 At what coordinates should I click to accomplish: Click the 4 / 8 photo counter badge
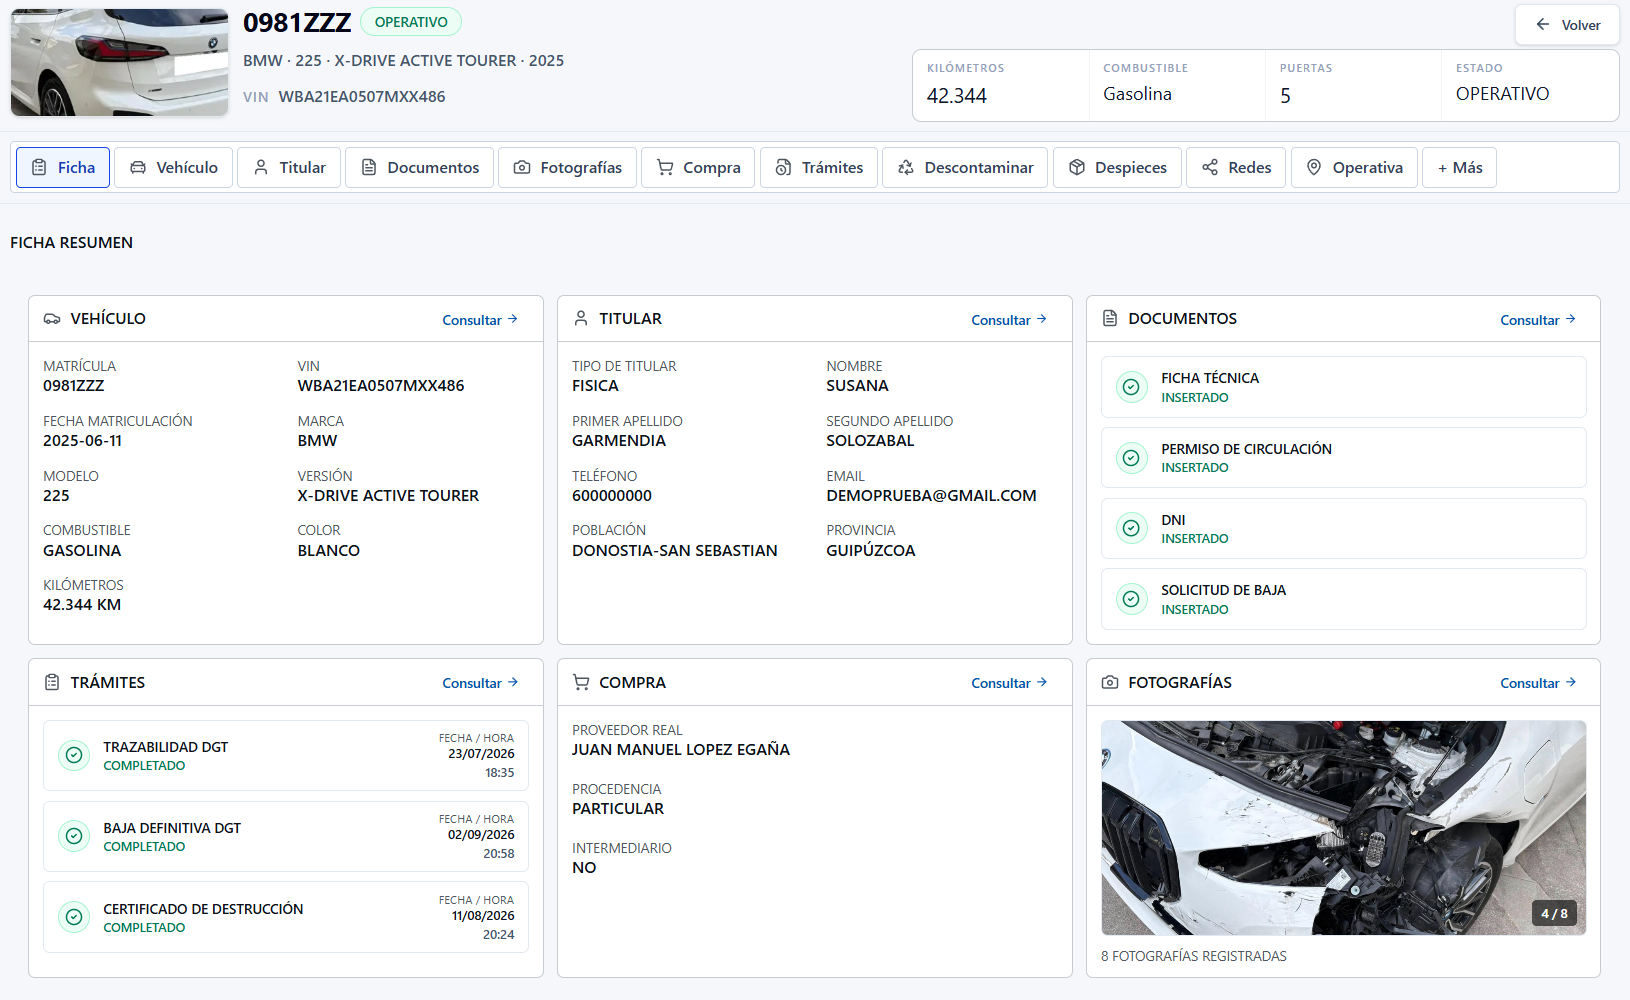tap(1554, 913)
